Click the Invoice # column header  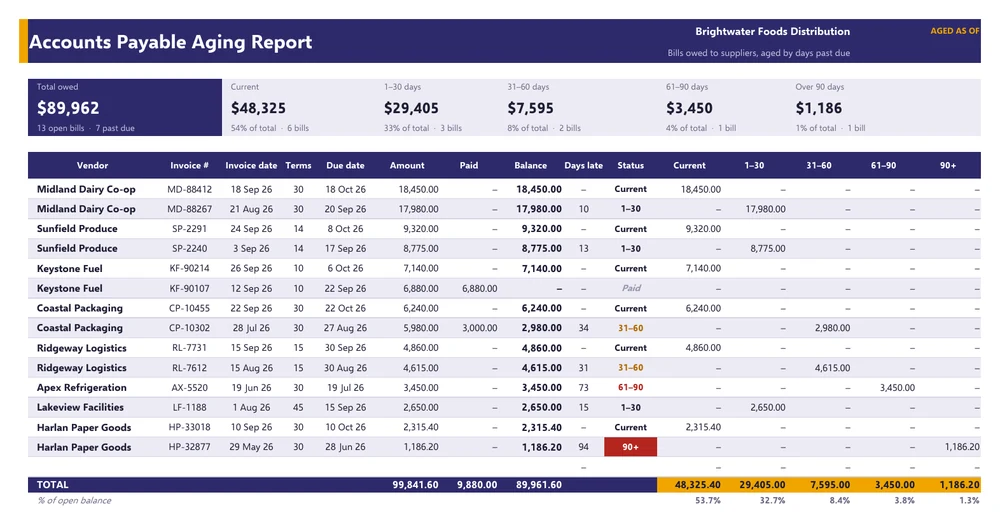click(189, 165)
